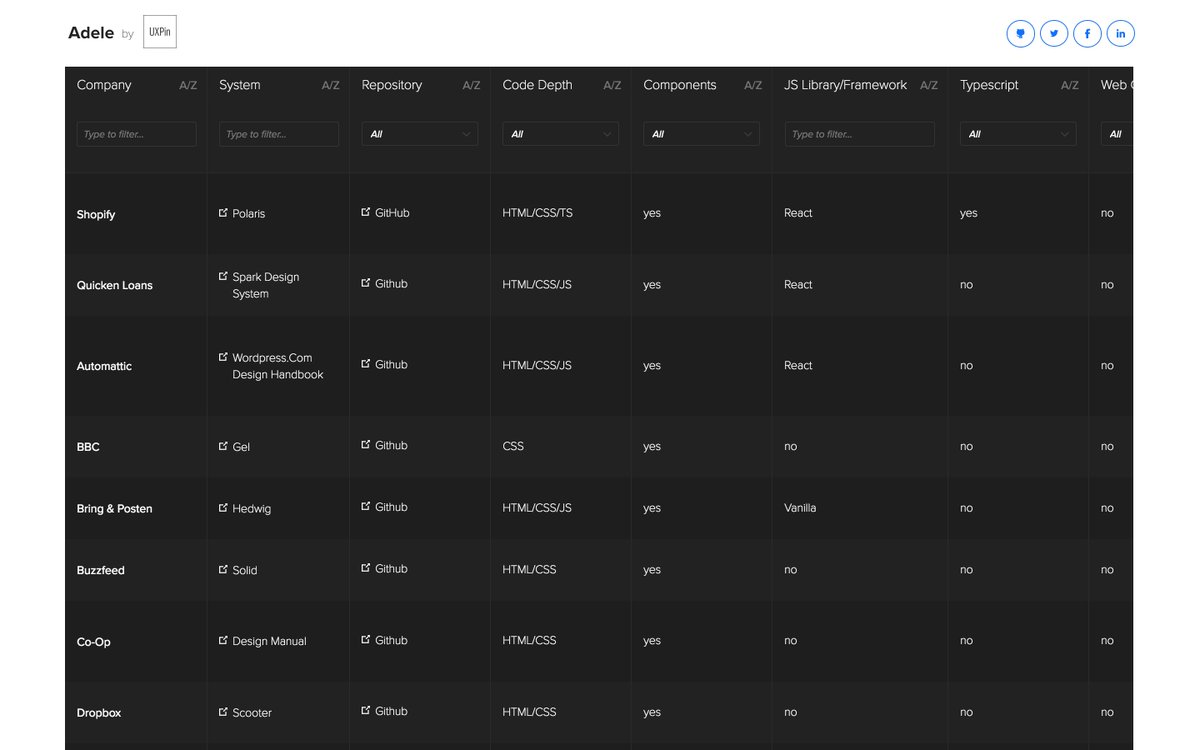Image resolution: width=1200 pixels, height=750 pixels.
Task: Click the BBC company cell
Action: tap(88, 447)
